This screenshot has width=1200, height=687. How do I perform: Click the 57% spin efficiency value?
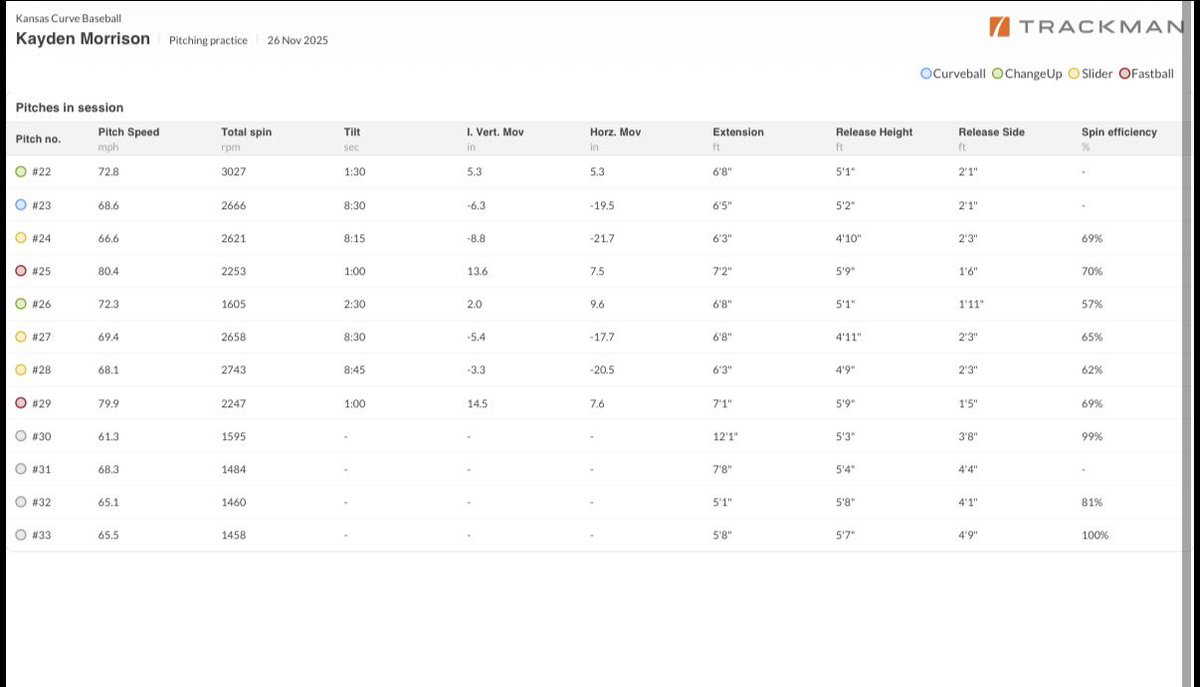tap(1092, 304)
